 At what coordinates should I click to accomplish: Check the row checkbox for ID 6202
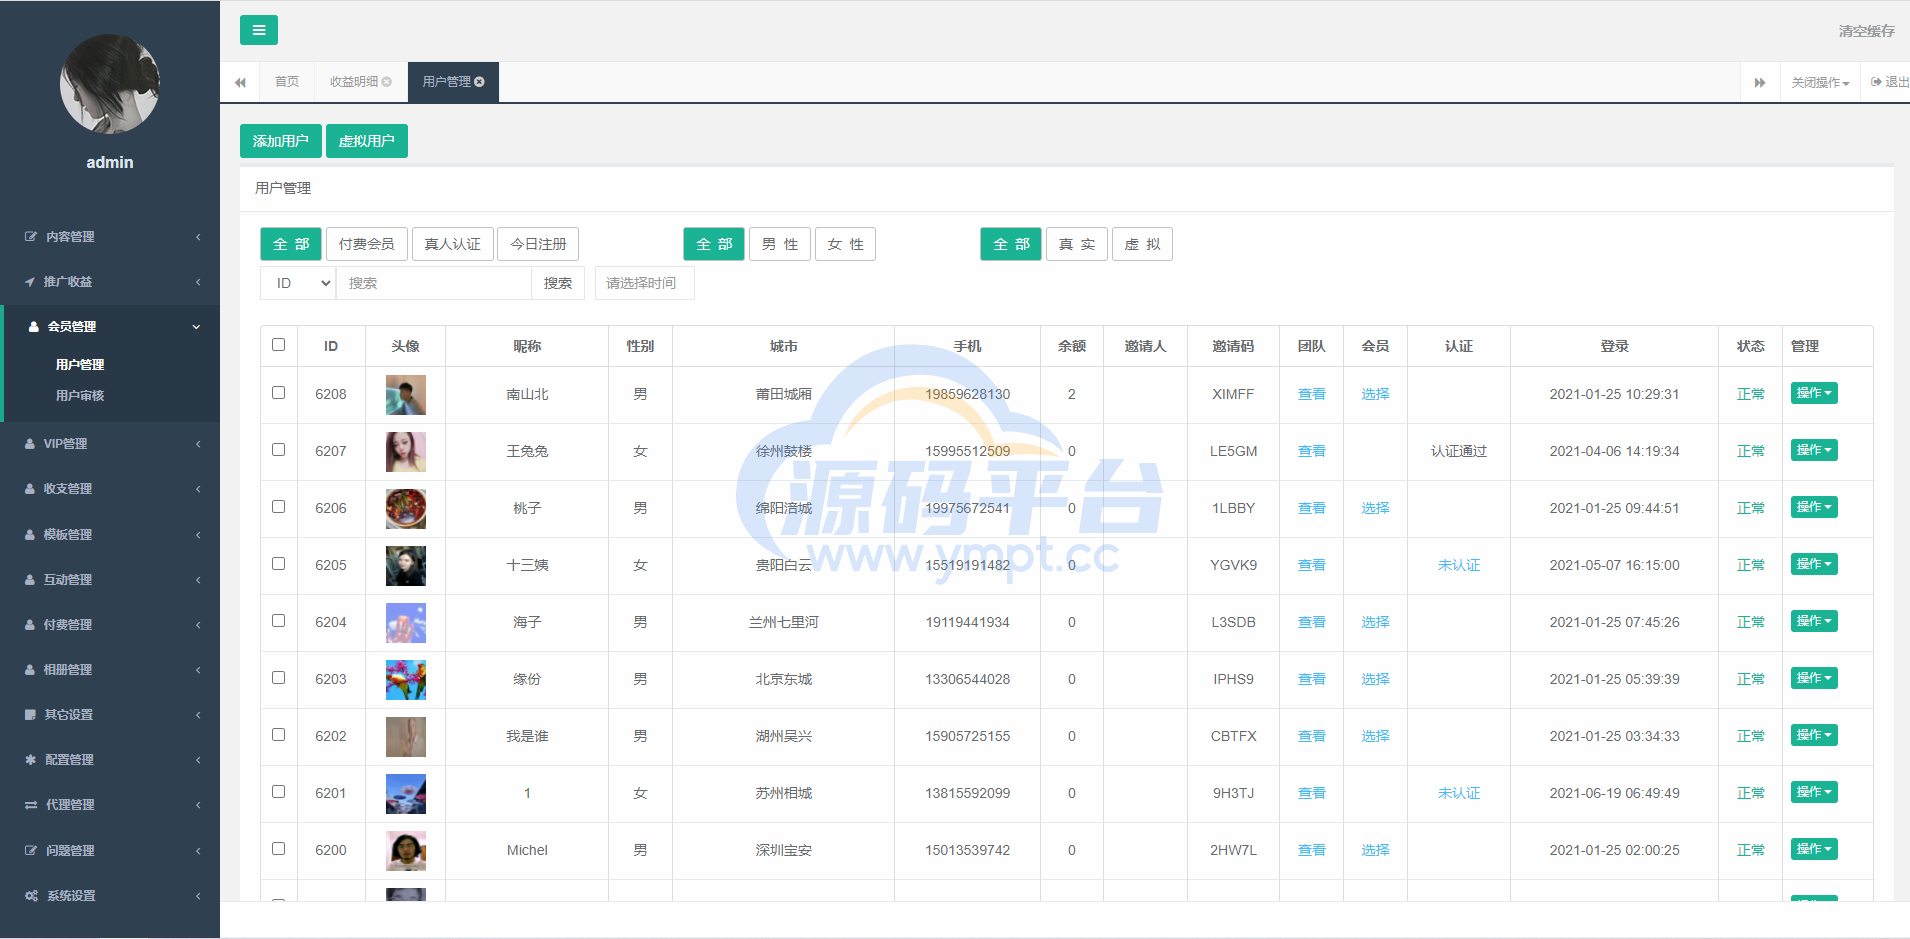point(279,735)
